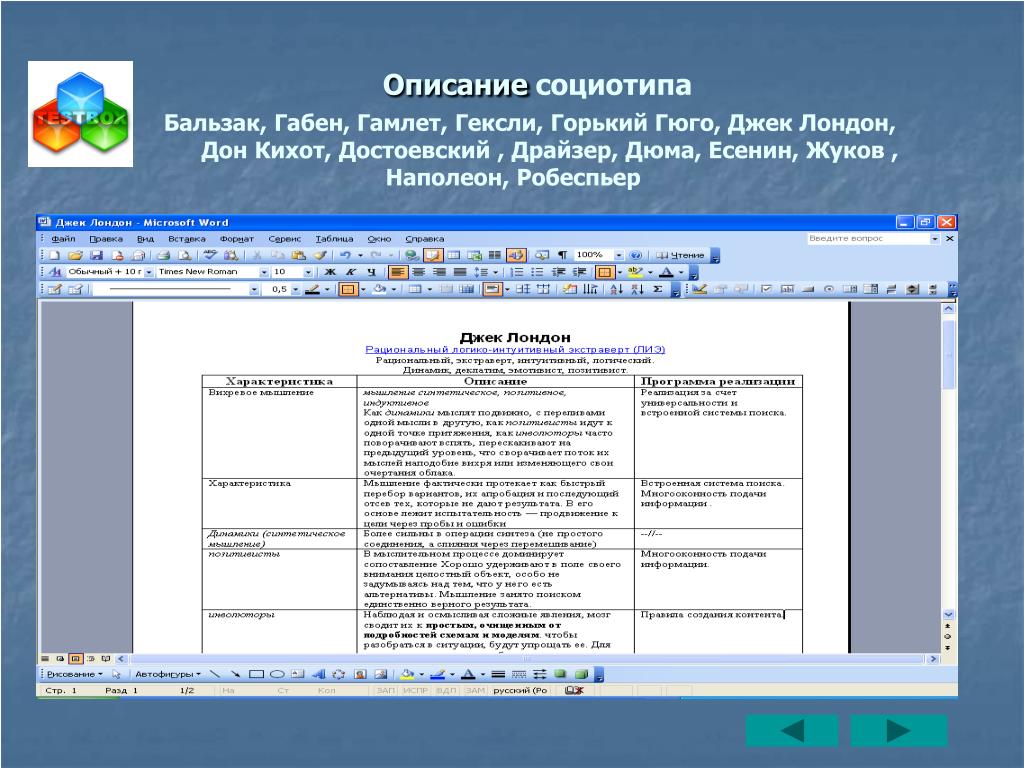
Task: Paste from clipboard icon
Action: click(298, 255)
